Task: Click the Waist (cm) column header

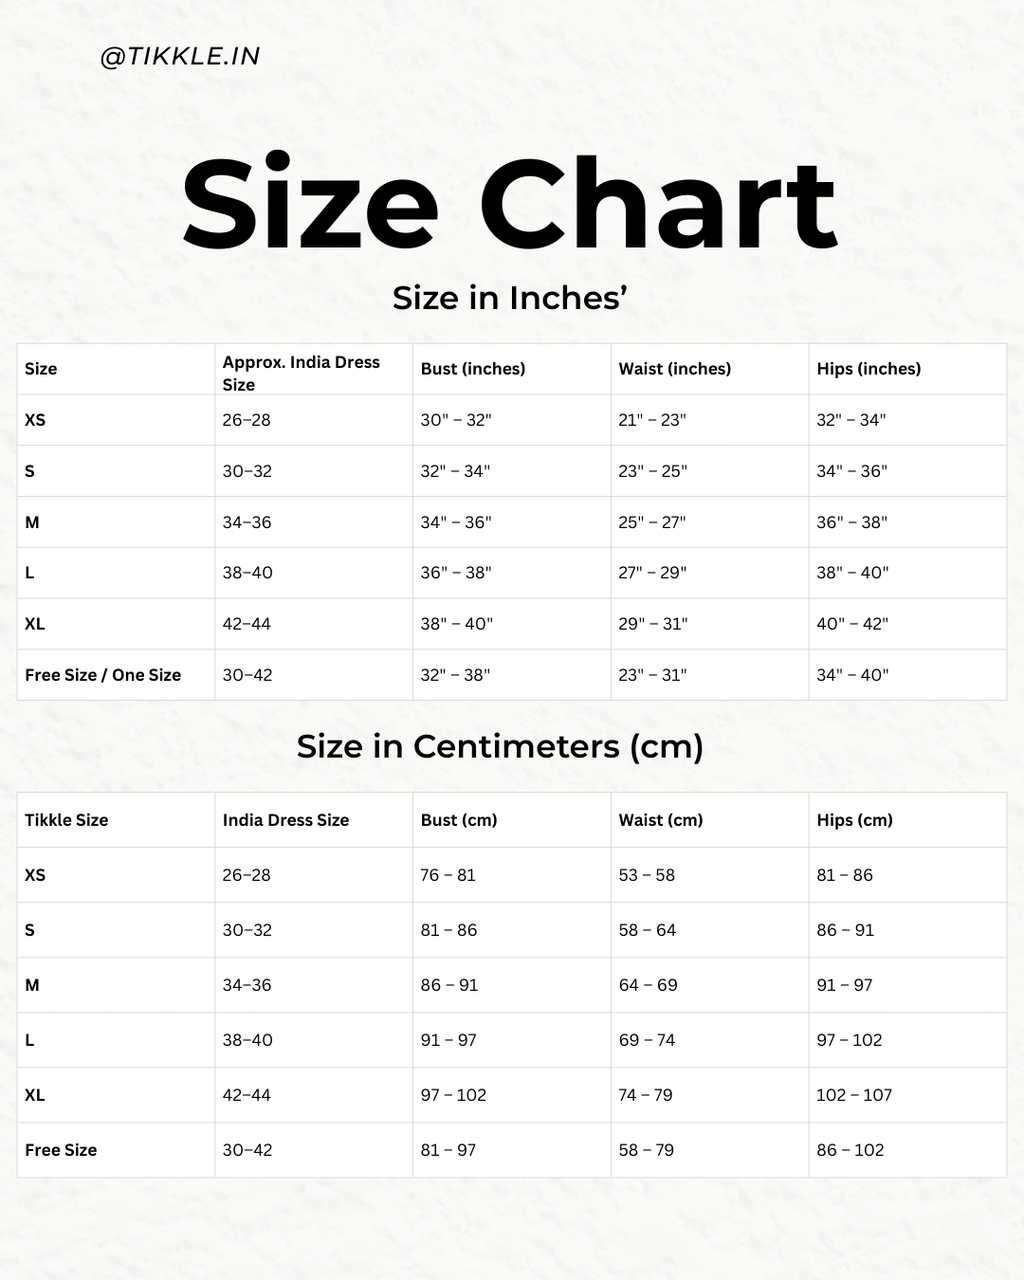Action: tap(661, 820)
